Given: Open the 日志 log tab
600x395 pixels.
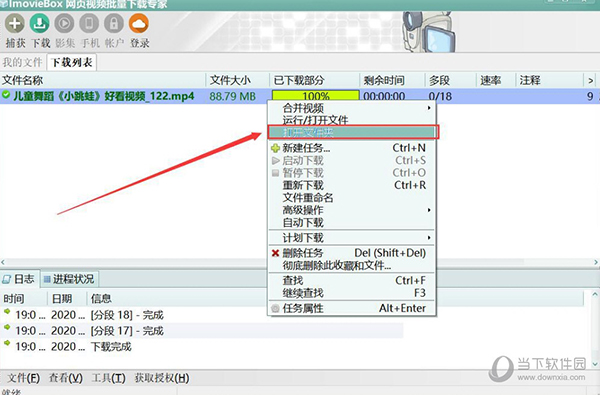Looking at the screenshot, I should point(19,279).
